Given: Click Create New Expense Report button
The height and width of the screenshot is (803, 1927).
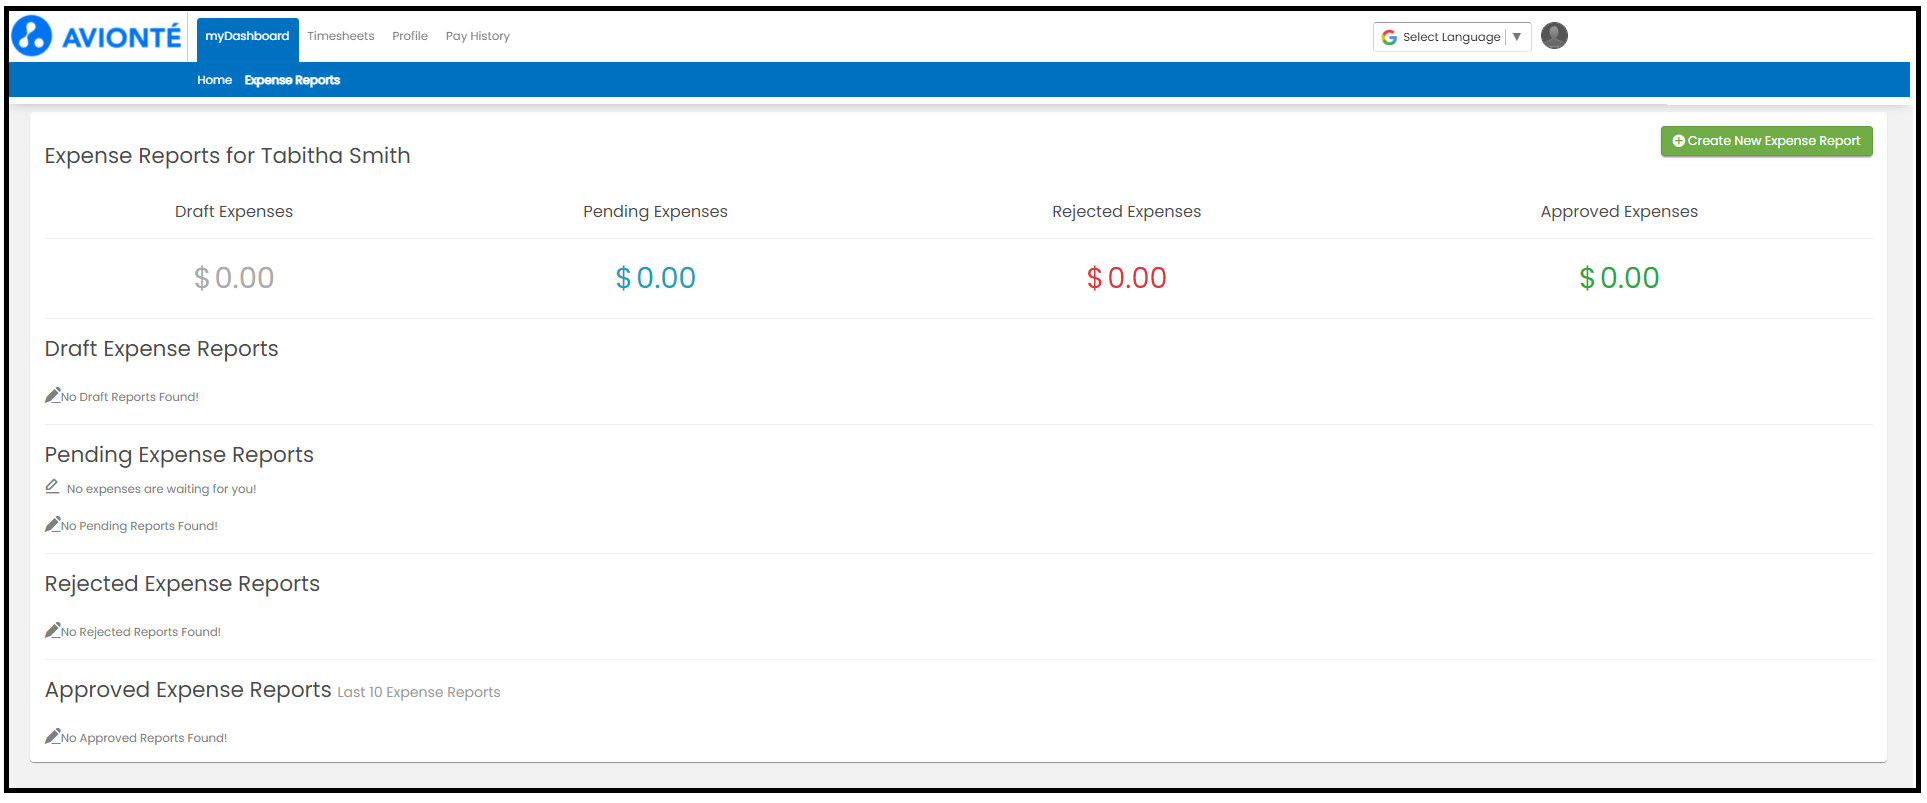Looking at the screenshot, I should [x=1766, y=141].
